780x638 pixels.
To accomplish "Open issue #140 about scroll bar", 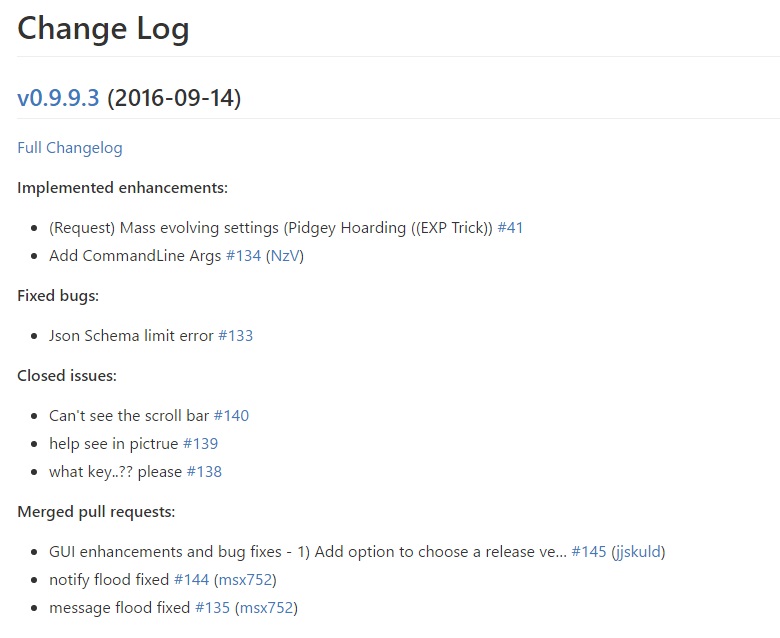I will pyautogui.click(x=231, y=416).
